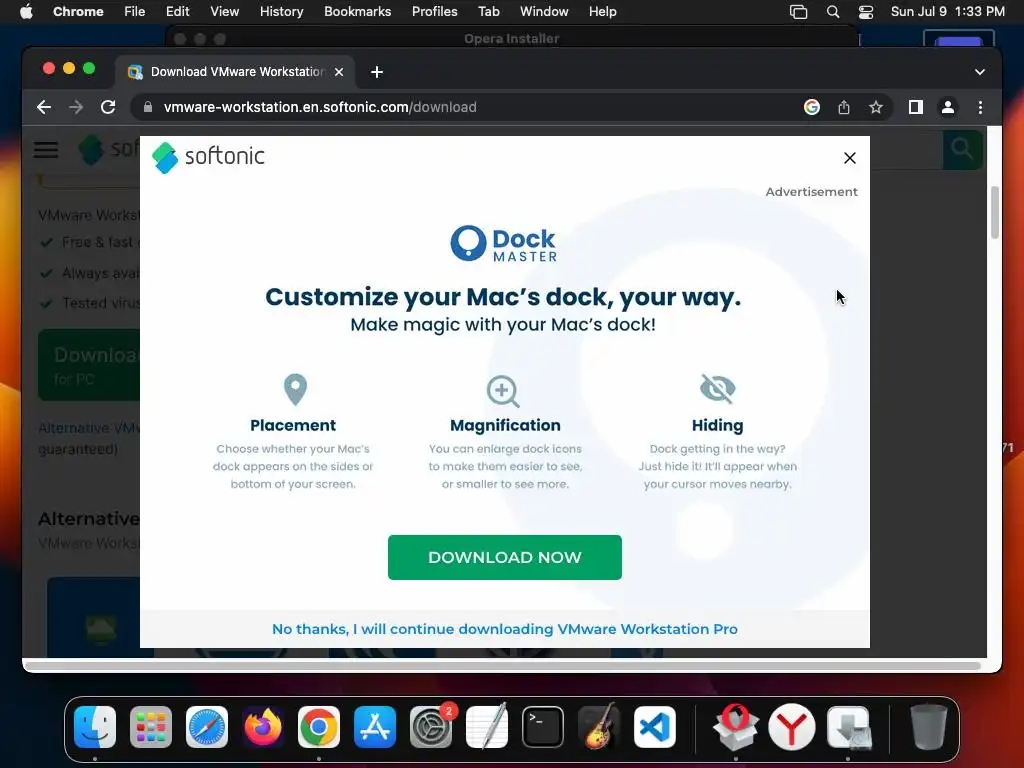Open the Profiles menu

click(434, 12)
